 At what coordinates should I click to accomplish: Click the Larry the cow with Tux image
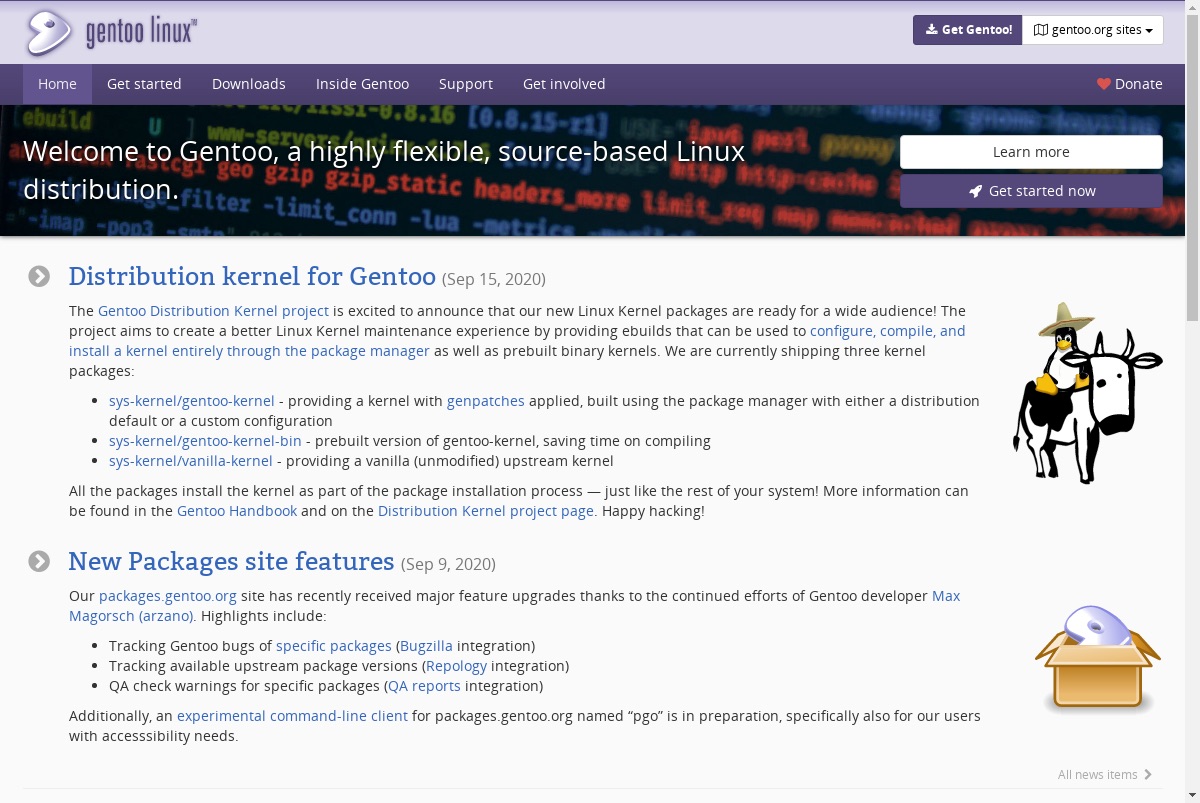click(1087, 393)
